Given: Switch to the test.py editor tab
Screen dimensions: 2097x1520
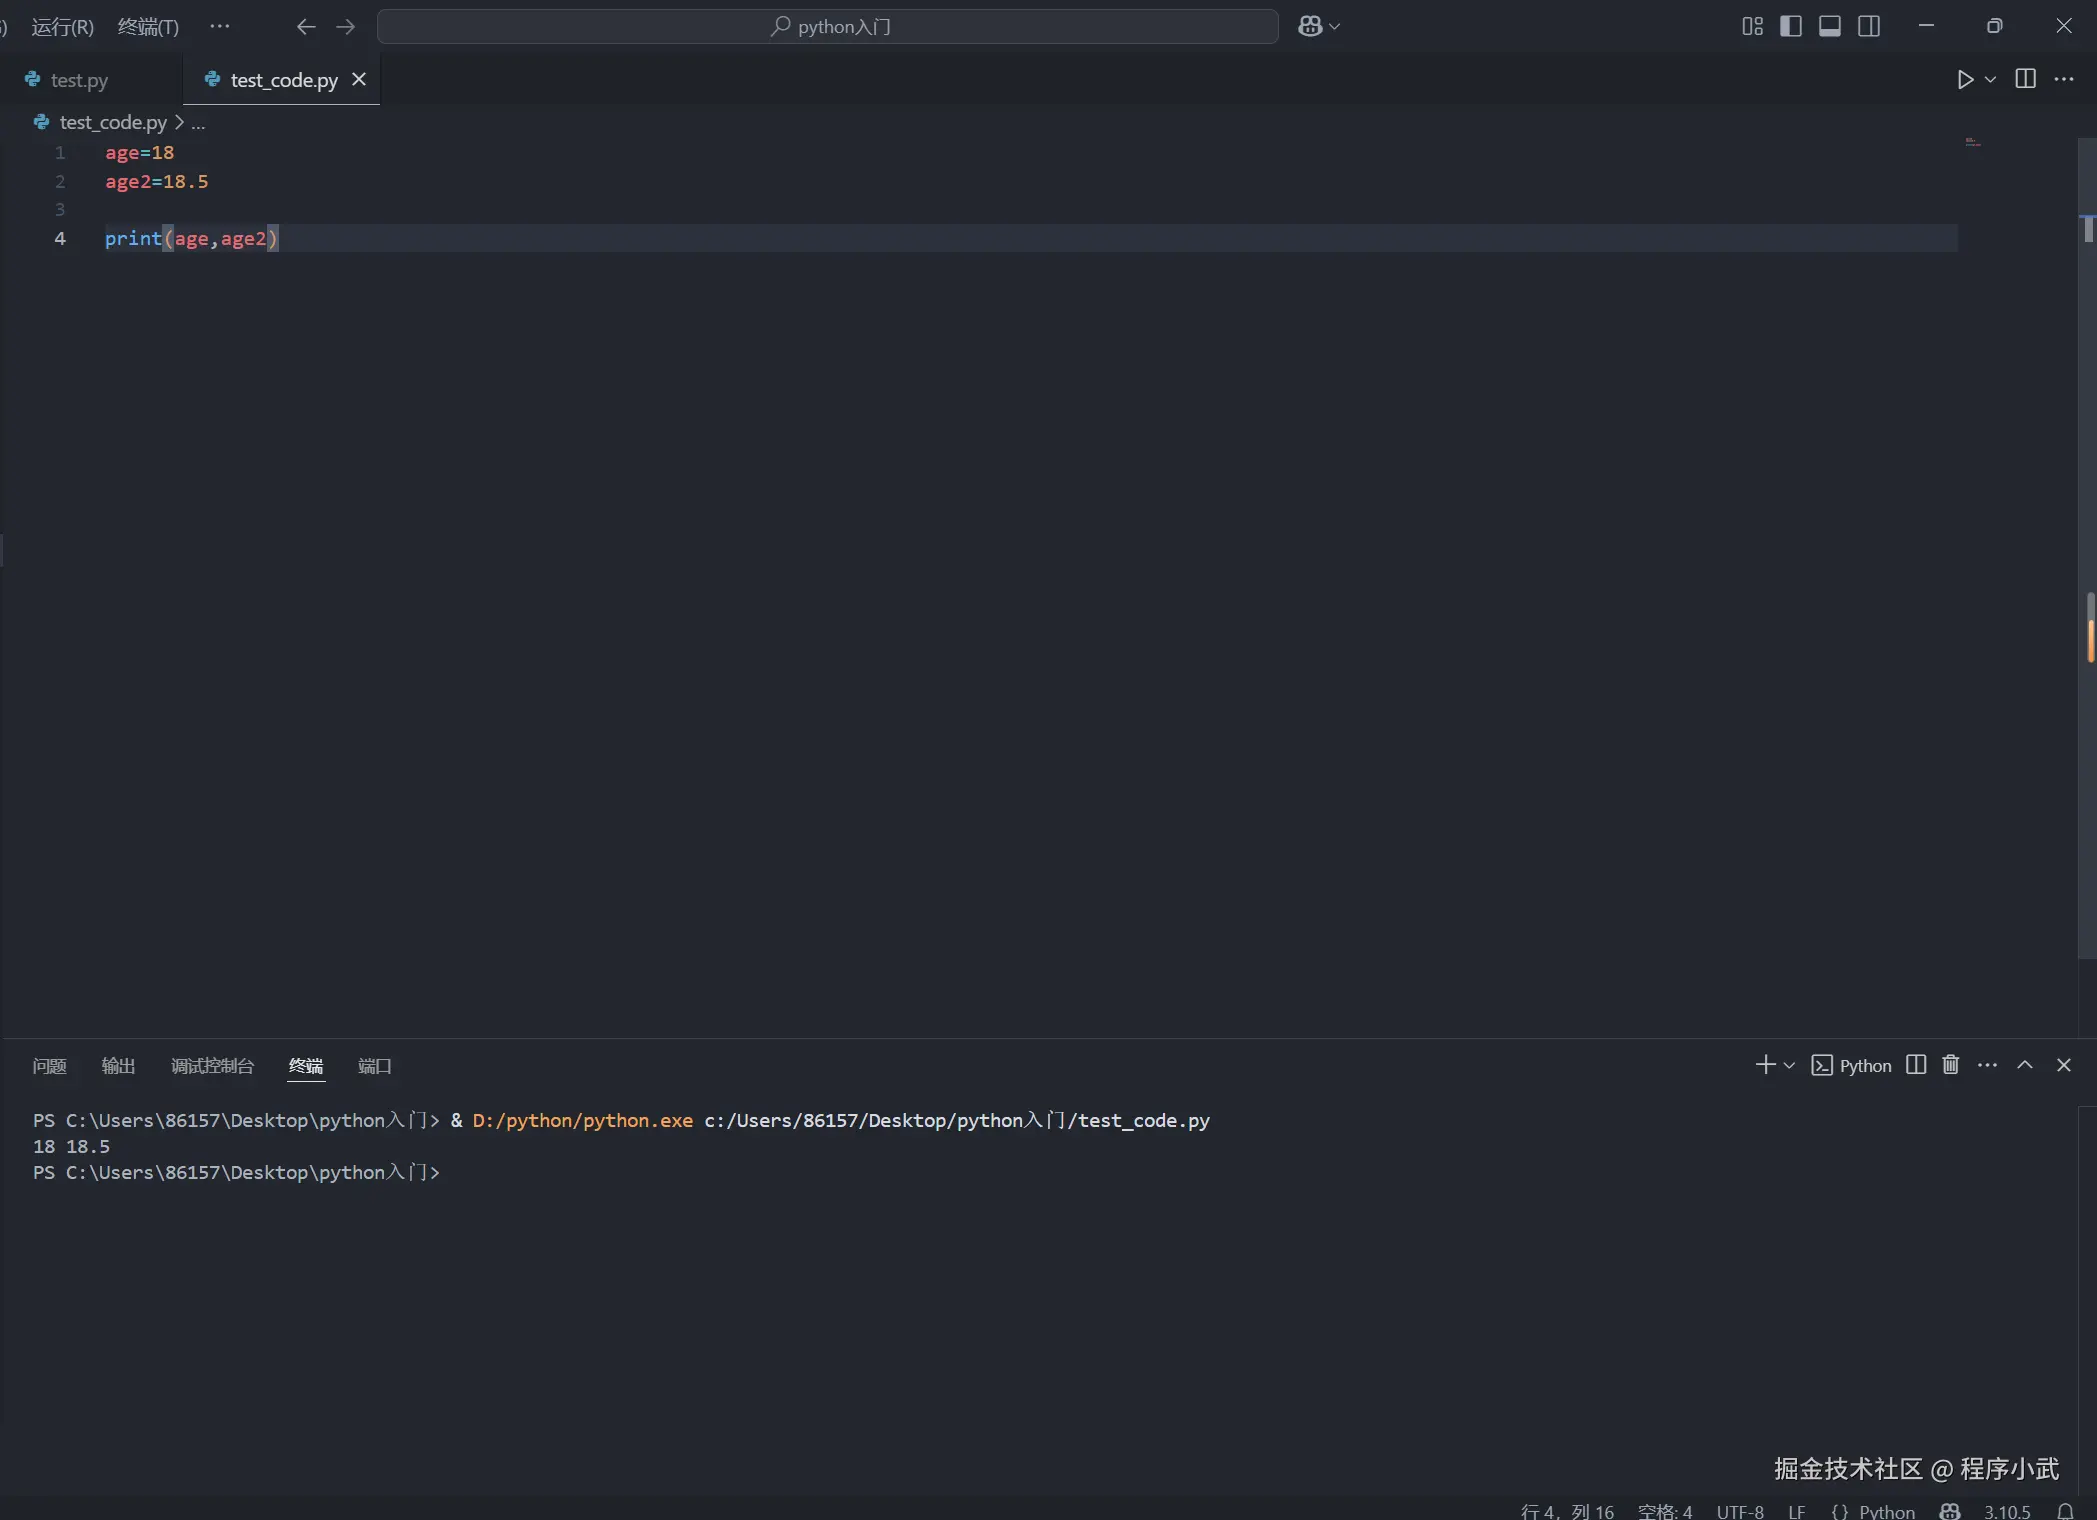Looking at the screenshot, I should (78, 80).
